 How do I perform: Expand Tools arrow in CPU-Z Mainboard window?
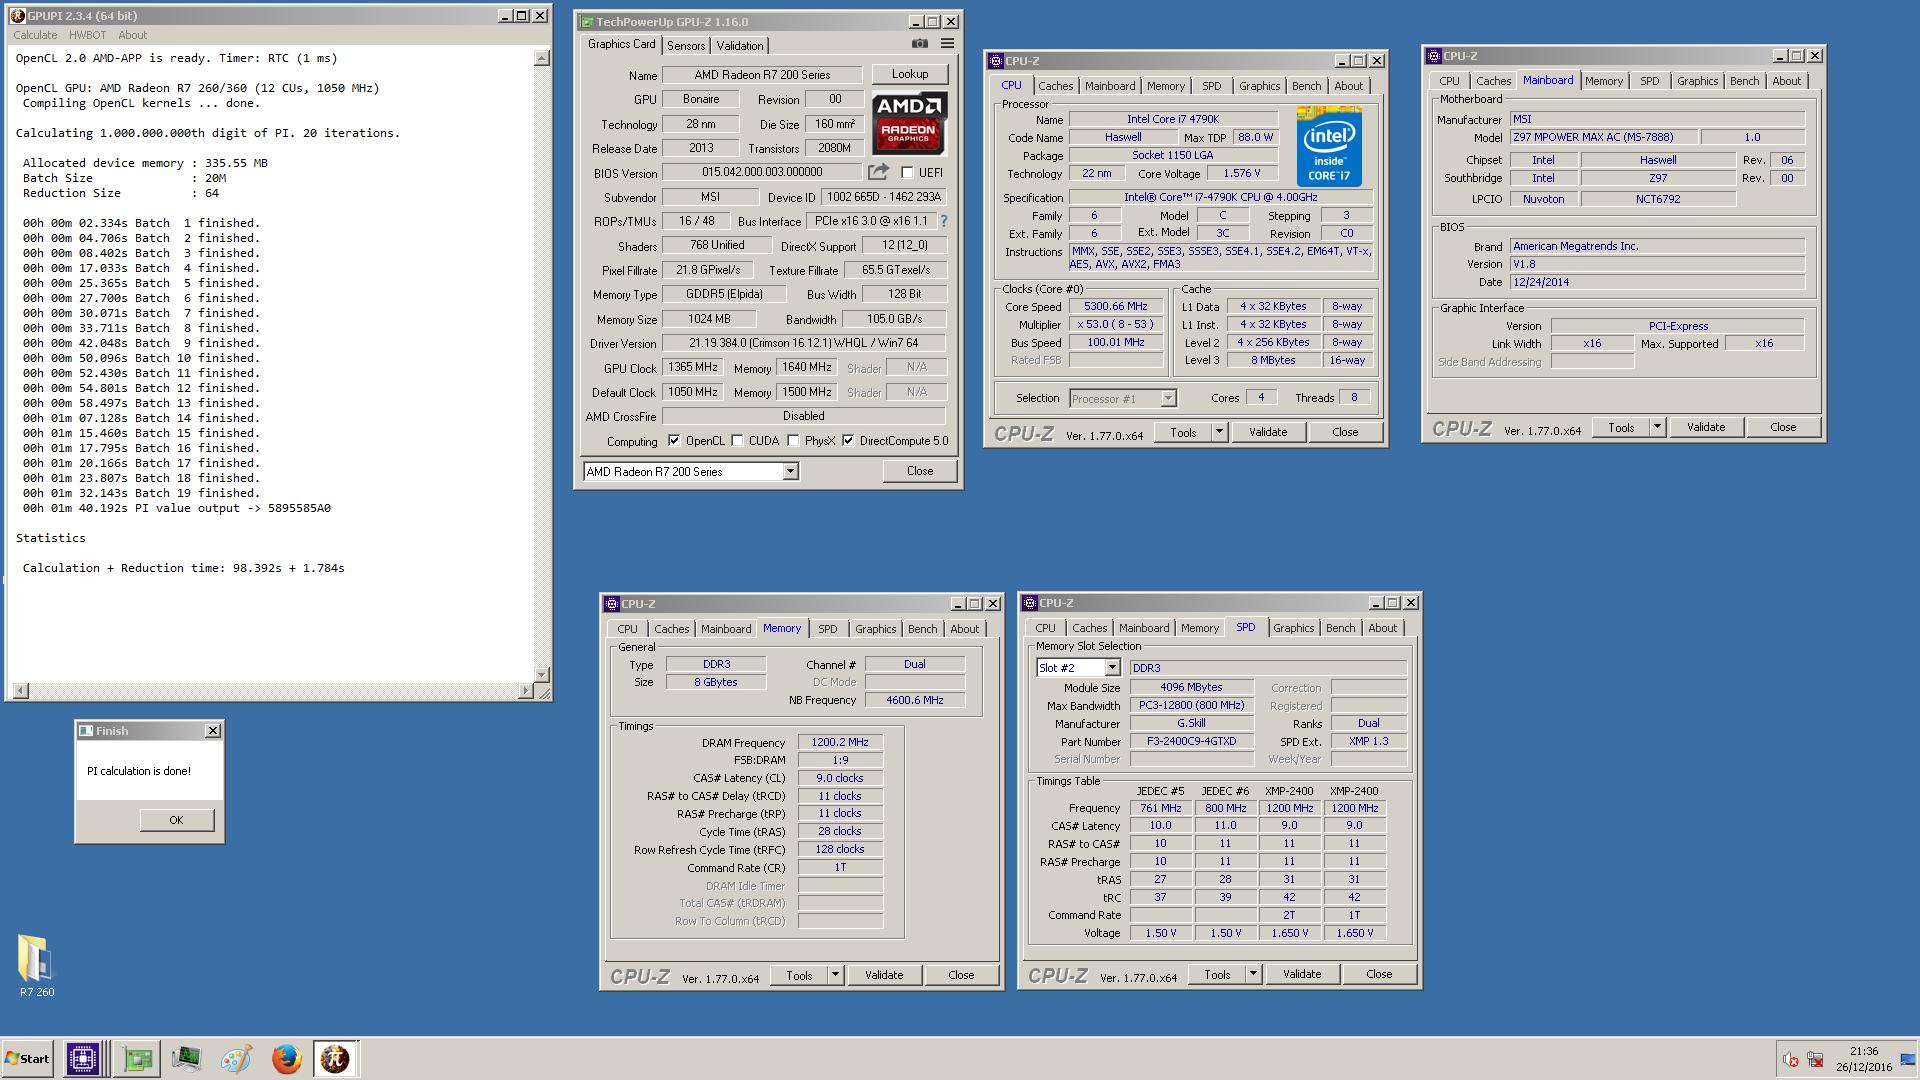pos(1657,427)
